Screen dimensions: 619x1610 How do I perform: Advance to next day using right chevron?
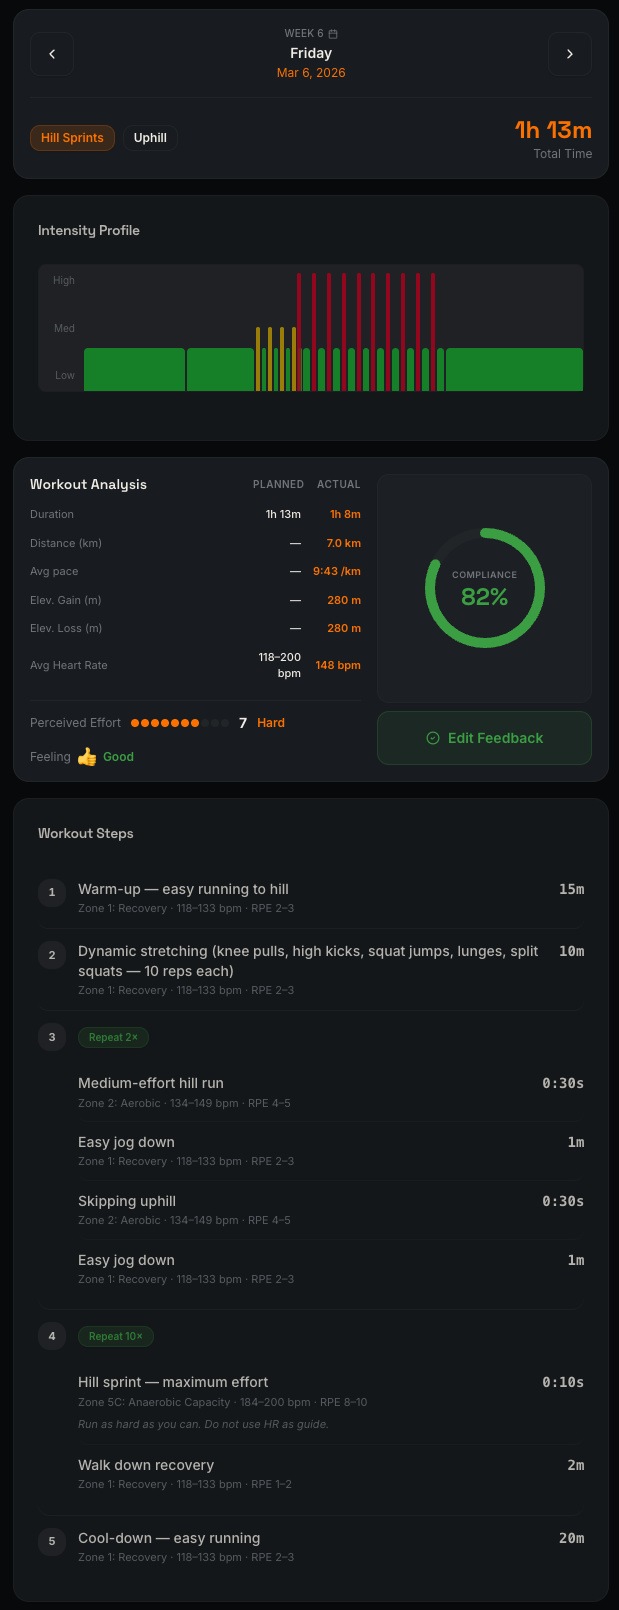click(569, 53)
